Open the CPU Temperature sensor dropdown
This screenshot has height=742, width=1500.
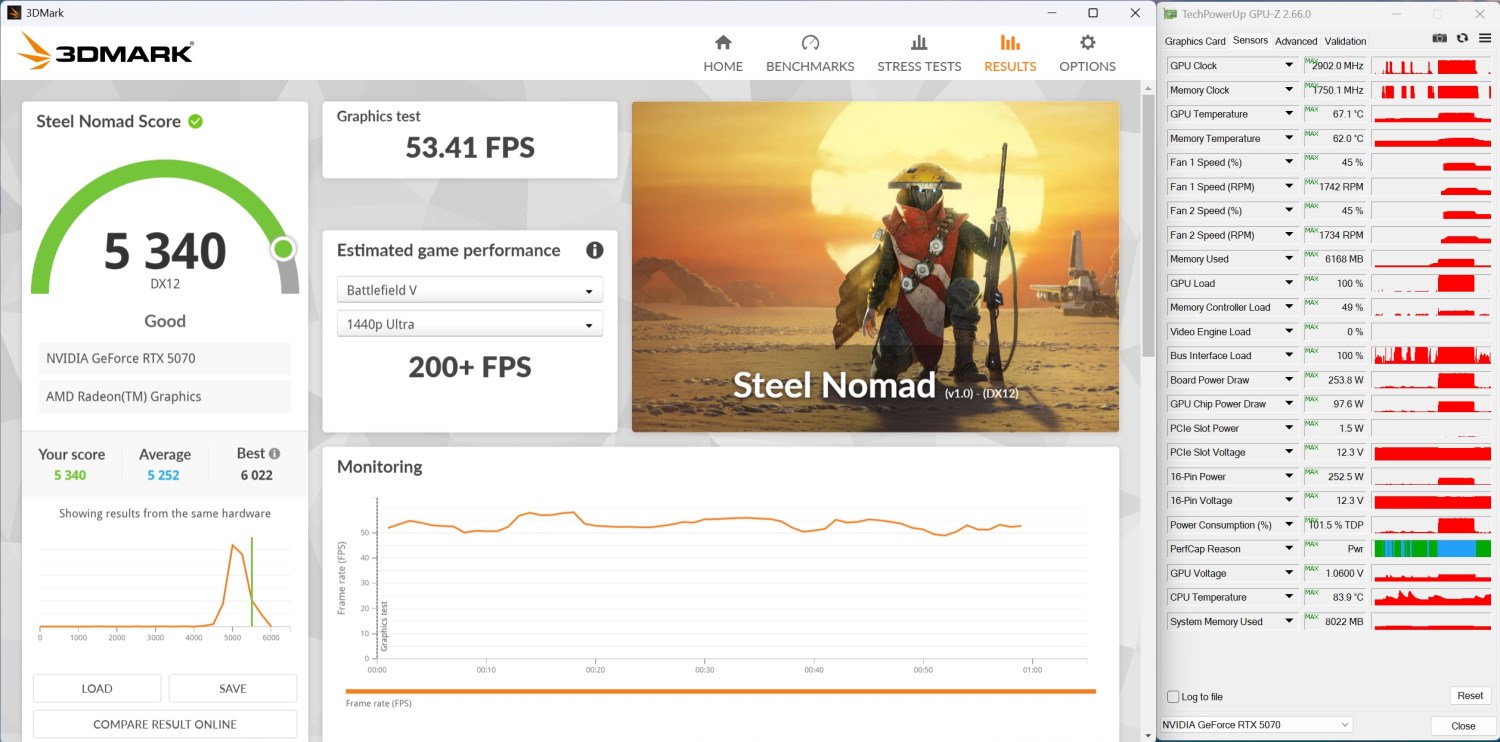click(1289, 597)
